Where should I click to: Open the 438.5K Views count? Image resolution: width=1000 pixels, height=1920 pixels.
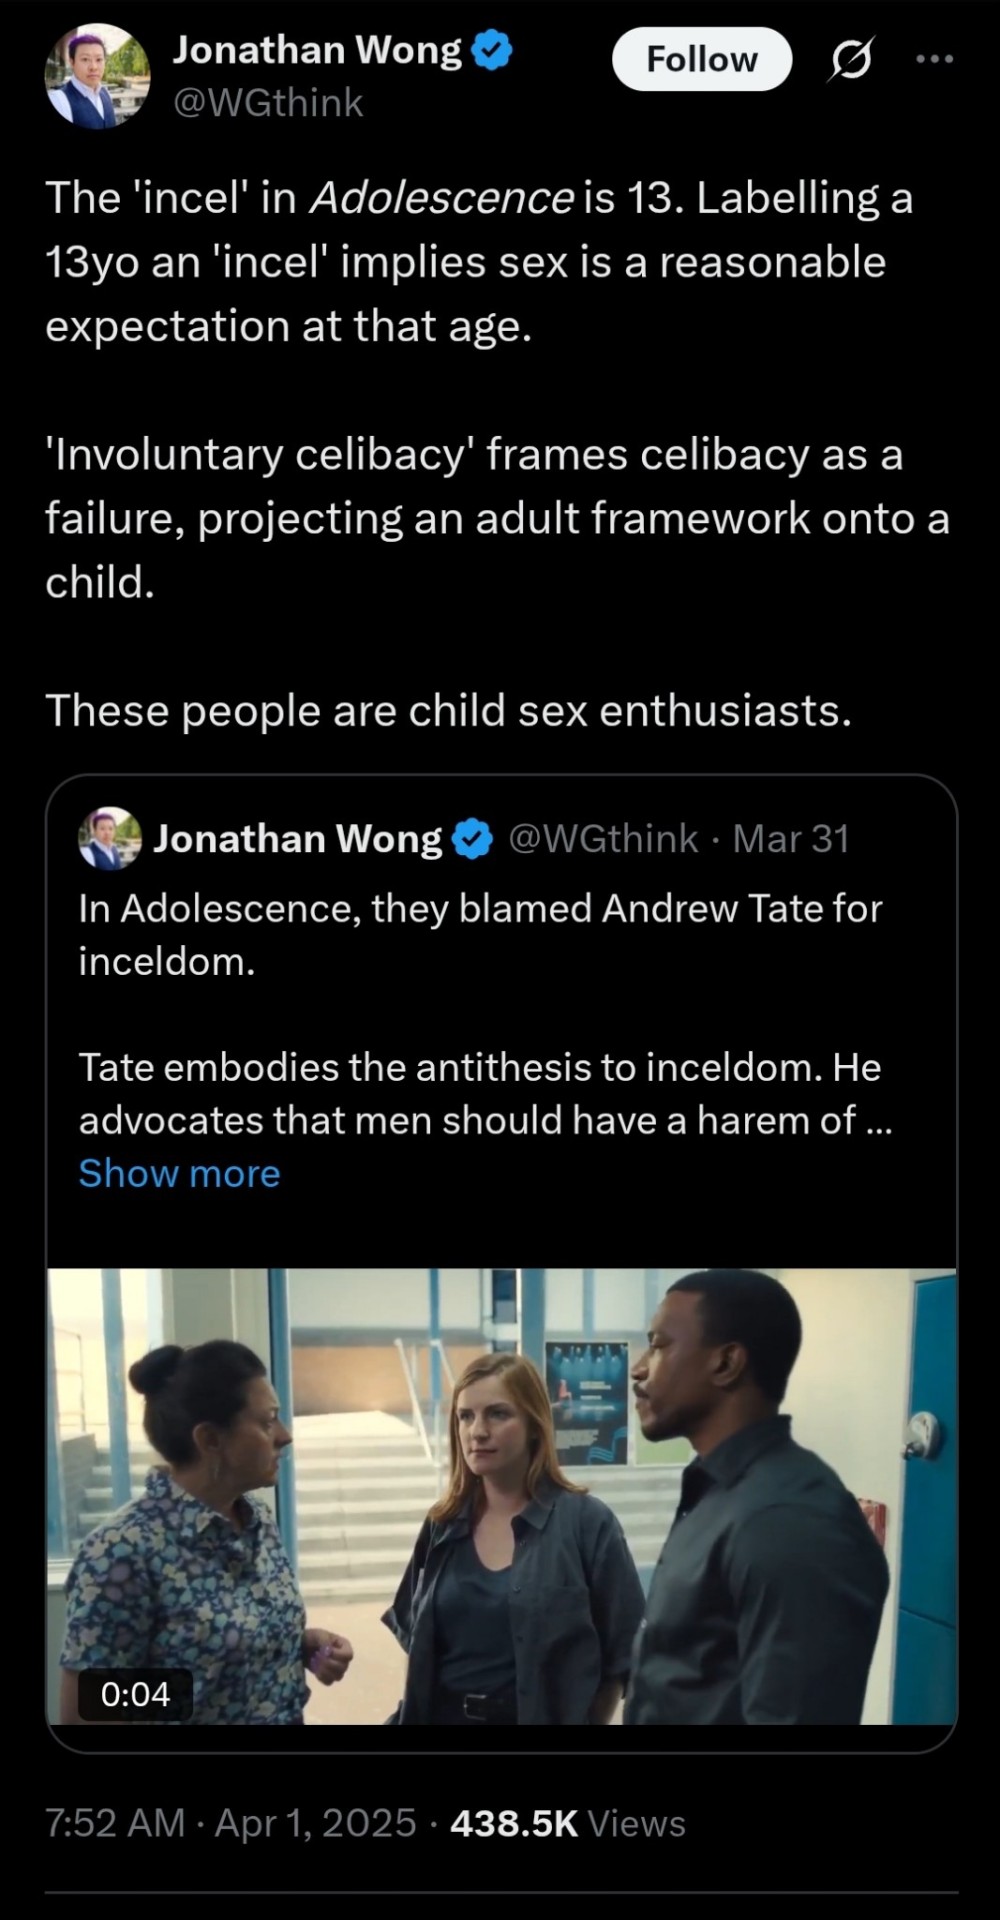pos(567,1823)
